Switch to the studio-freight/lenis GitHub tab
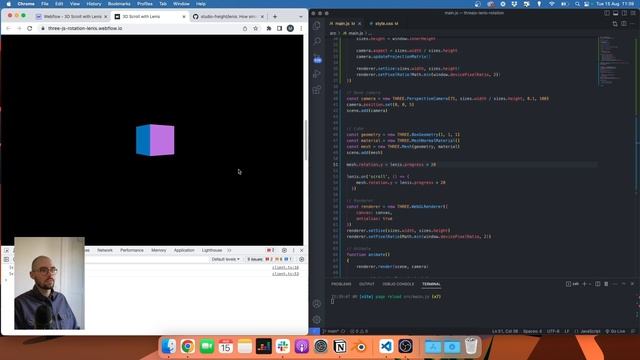 (x=227, y=17)
